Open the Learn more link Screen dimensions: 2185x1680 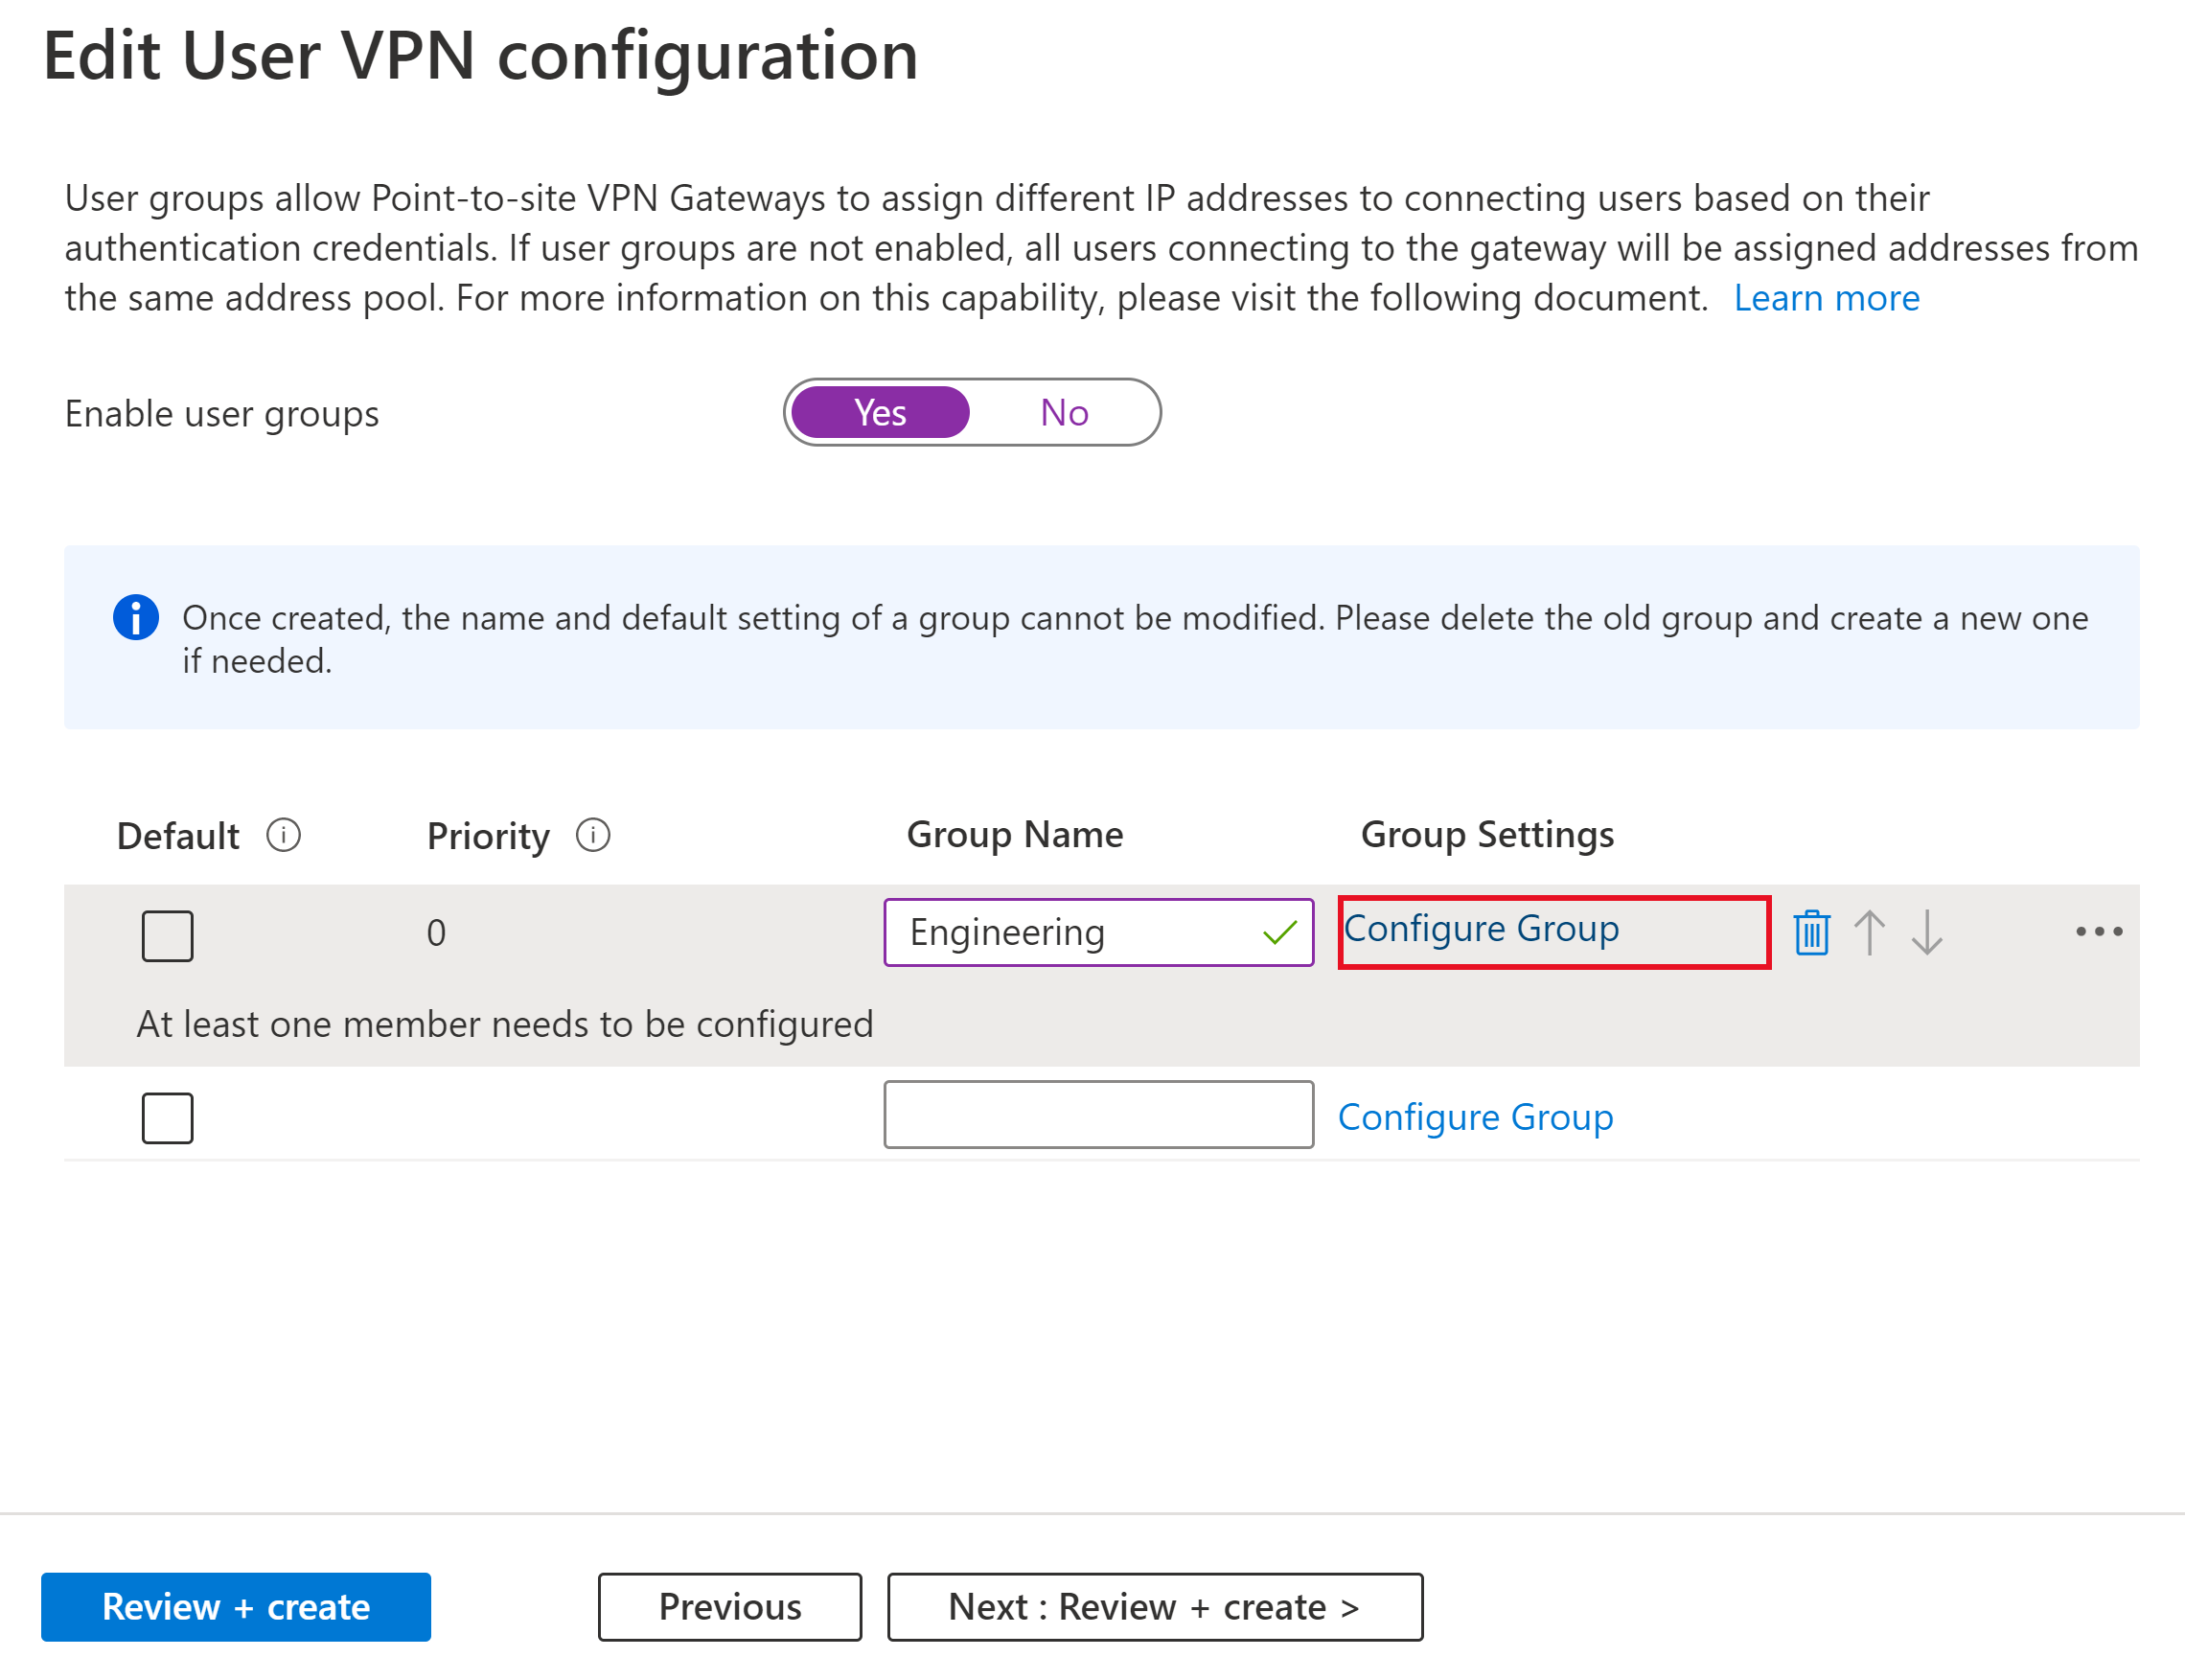click(x=1826, y=298)
